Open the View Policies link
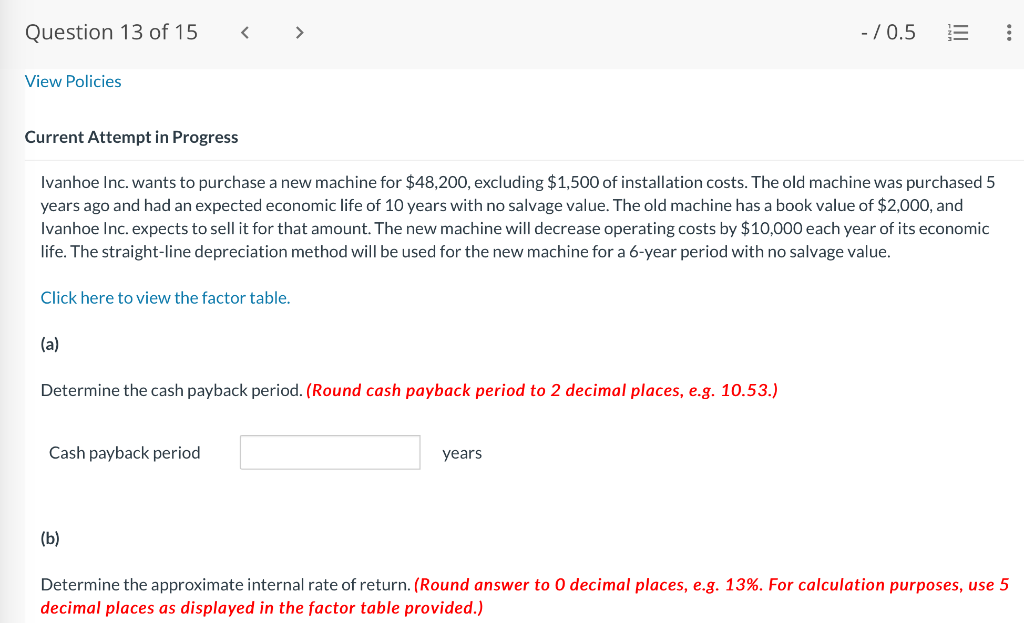Image resolution: width=1024 pixels, height=623 pixels. 72,81
